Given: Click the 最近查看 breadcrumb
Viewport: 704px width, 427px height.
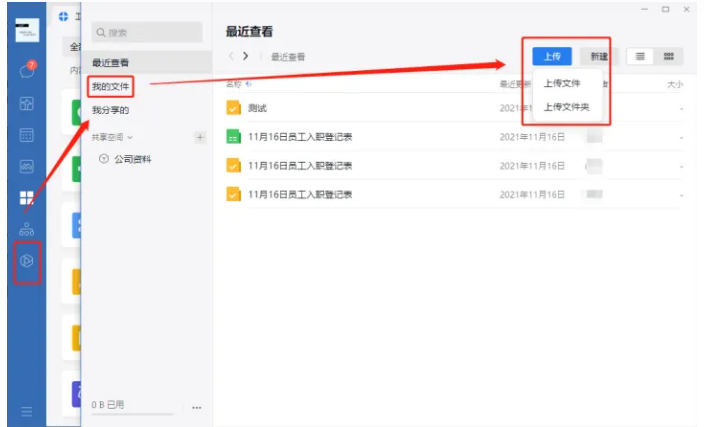Looking at the screenshot, I should coord(288,57).
